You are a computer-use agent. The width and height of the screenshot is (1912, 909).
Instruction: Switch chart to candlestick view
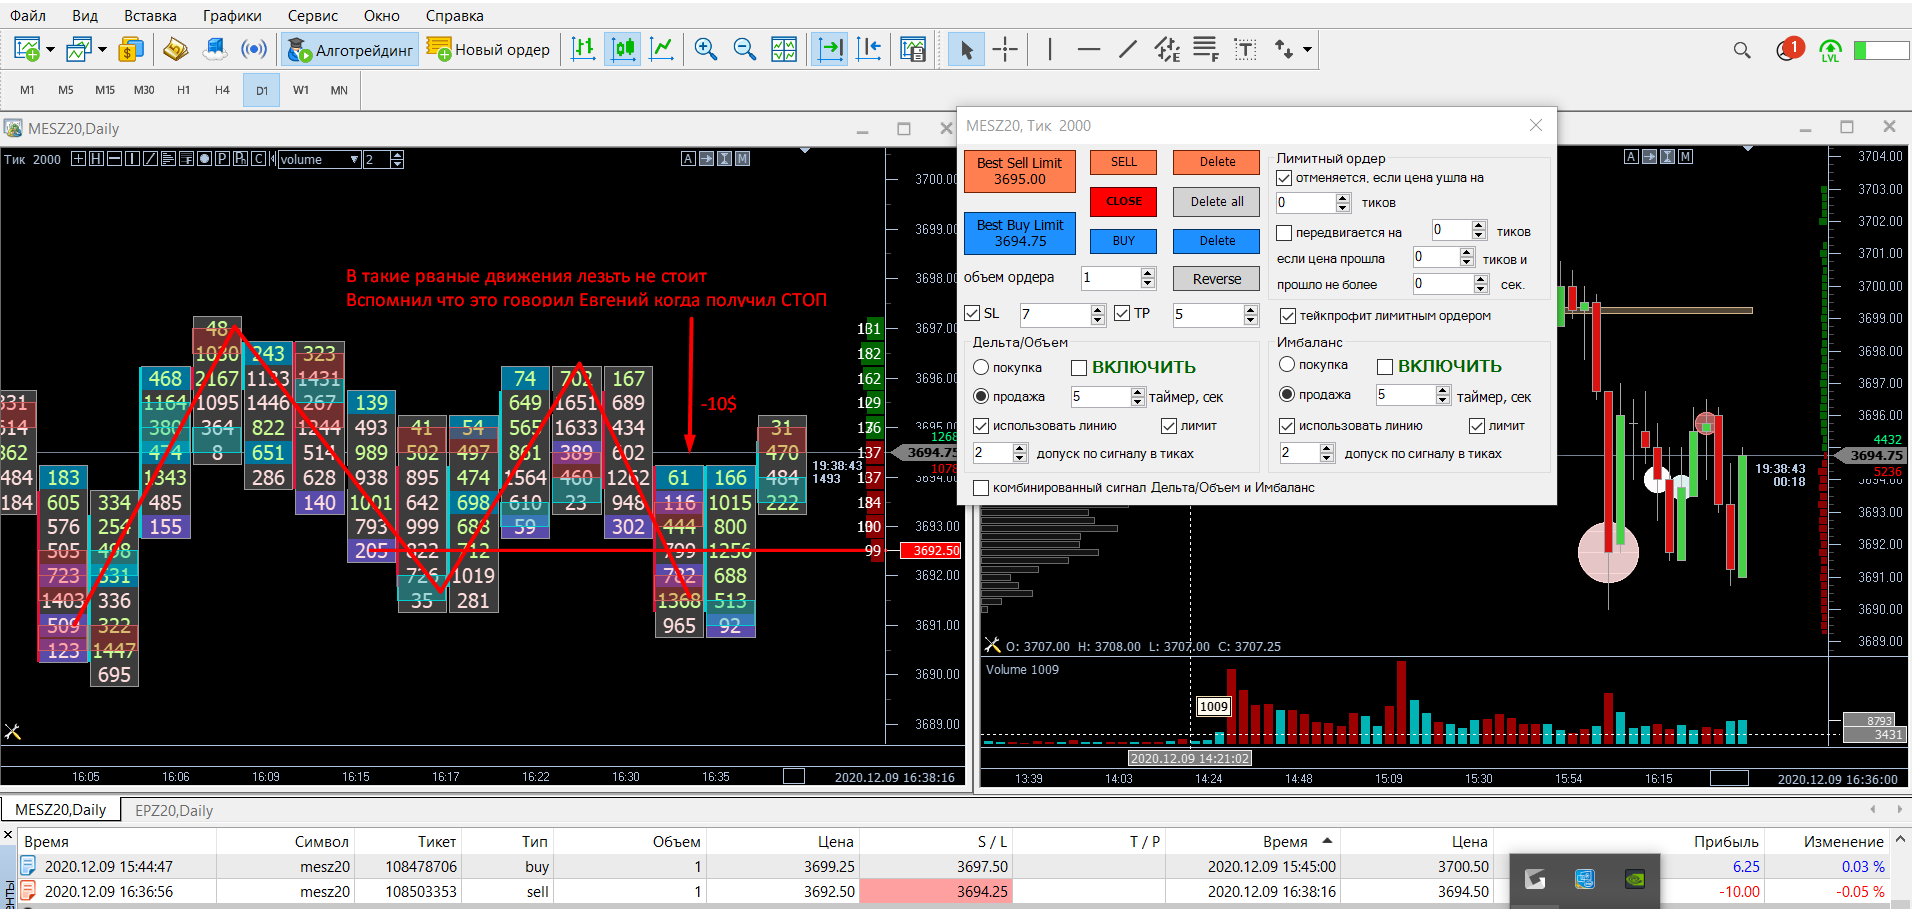click(623, 49)
